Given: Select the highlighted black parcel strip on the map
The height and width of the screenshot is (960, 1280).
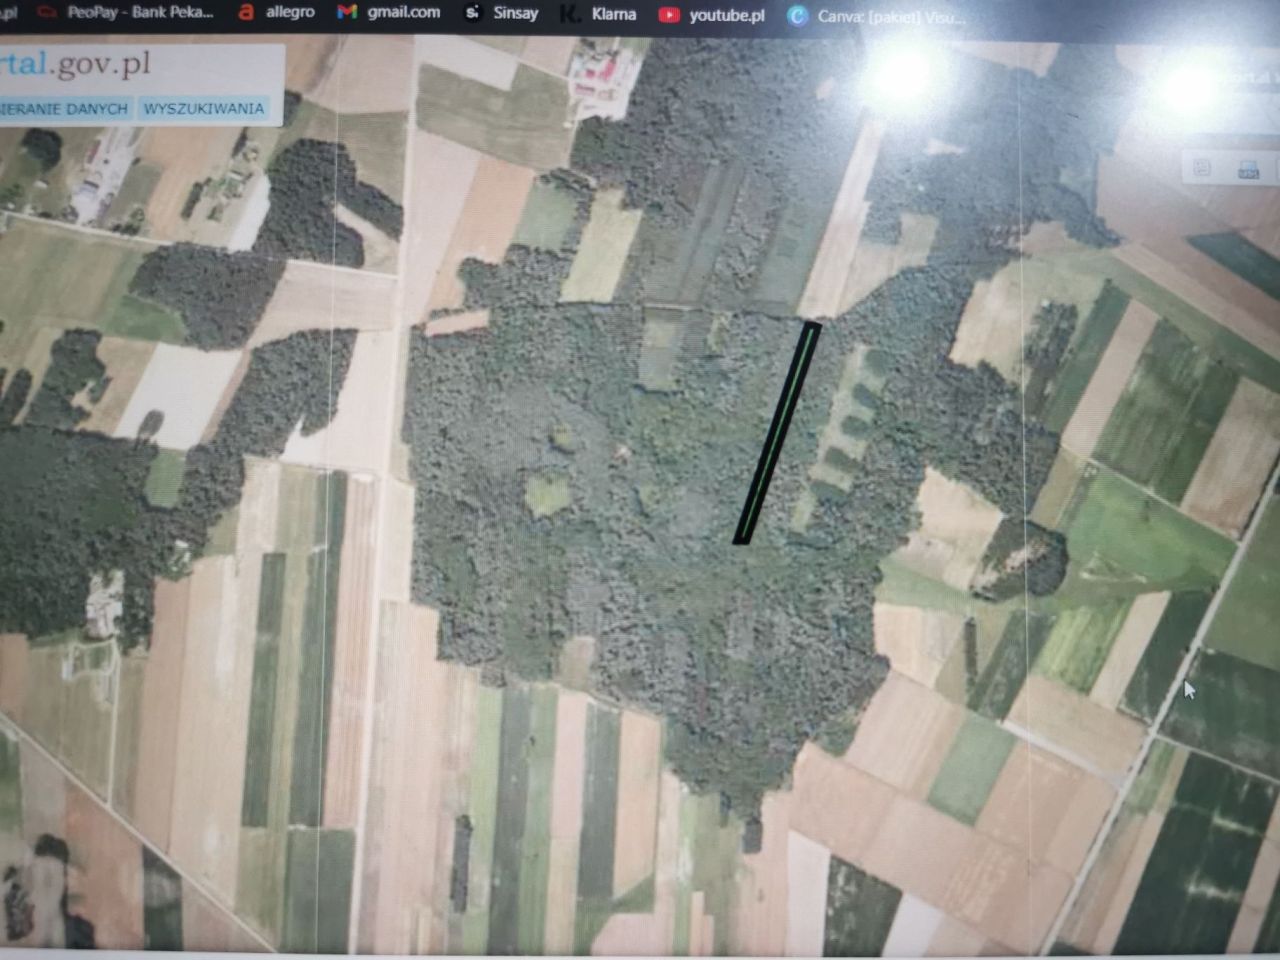Looking at the screenshot, I should coord(777,433).
